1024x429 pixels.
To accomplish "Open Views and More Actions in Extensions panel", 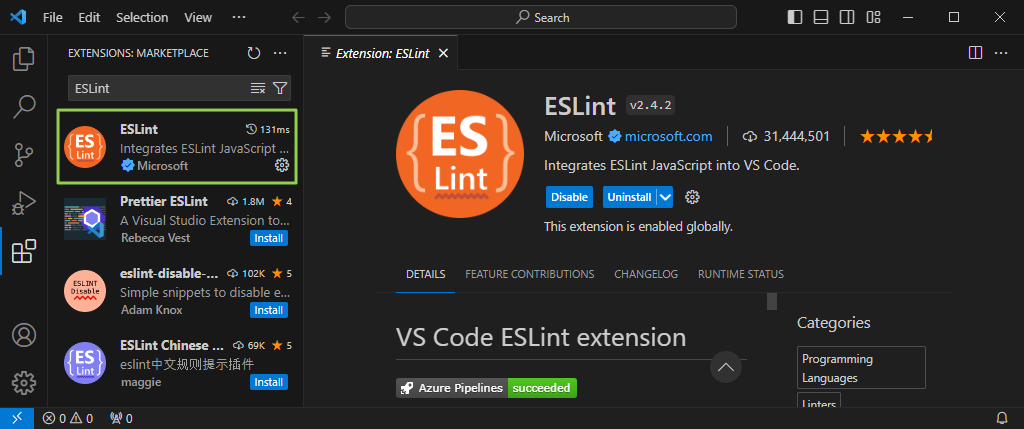I will click(x=280, y=53).
